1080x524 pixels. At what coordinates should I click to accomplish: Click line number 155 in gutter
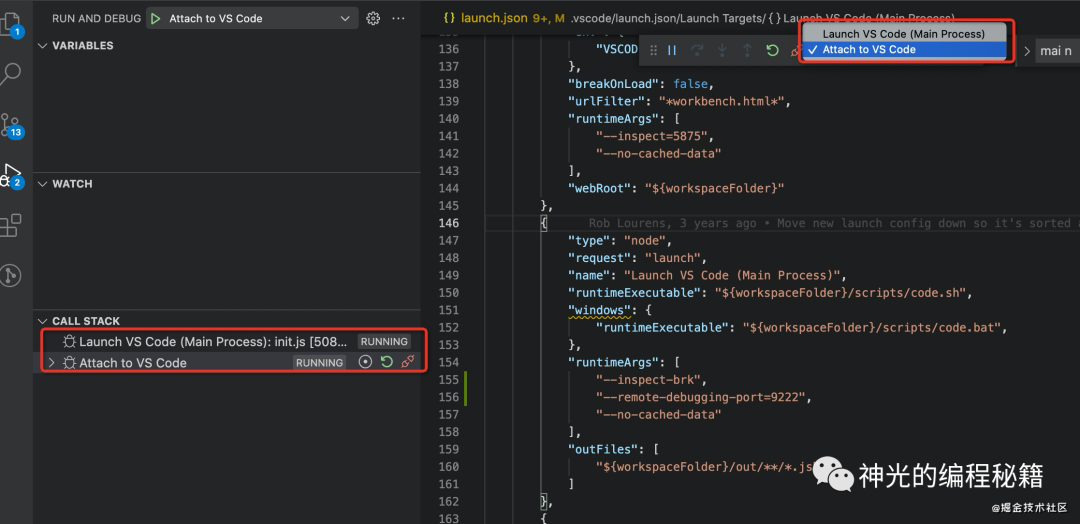[x=448, y=379]
